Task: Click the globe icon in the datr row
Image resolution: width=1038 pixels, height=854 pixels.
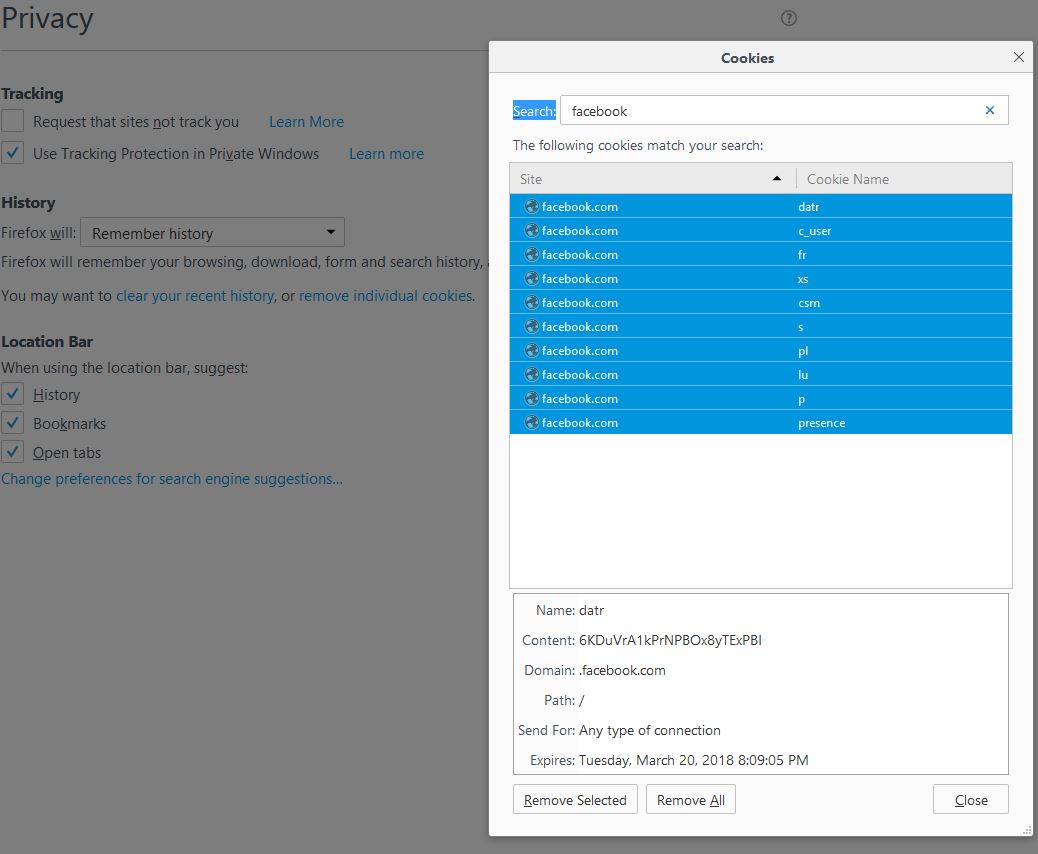Action: pos(531,207)
